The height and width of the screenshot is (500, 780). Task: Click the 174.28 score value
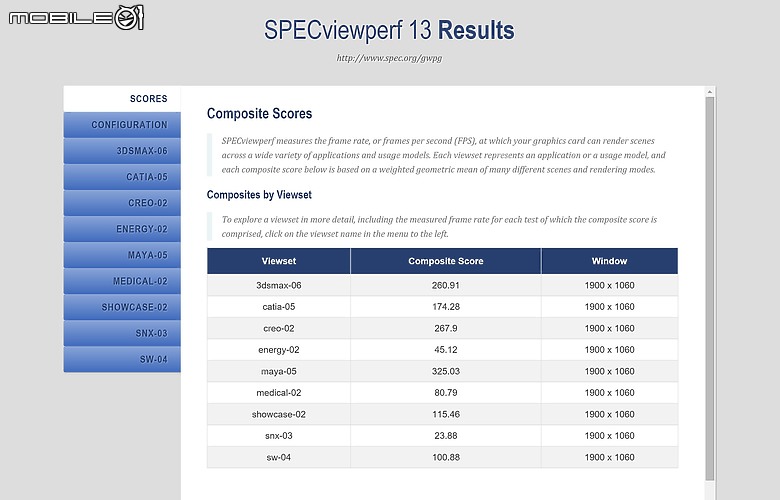[446, 306]
